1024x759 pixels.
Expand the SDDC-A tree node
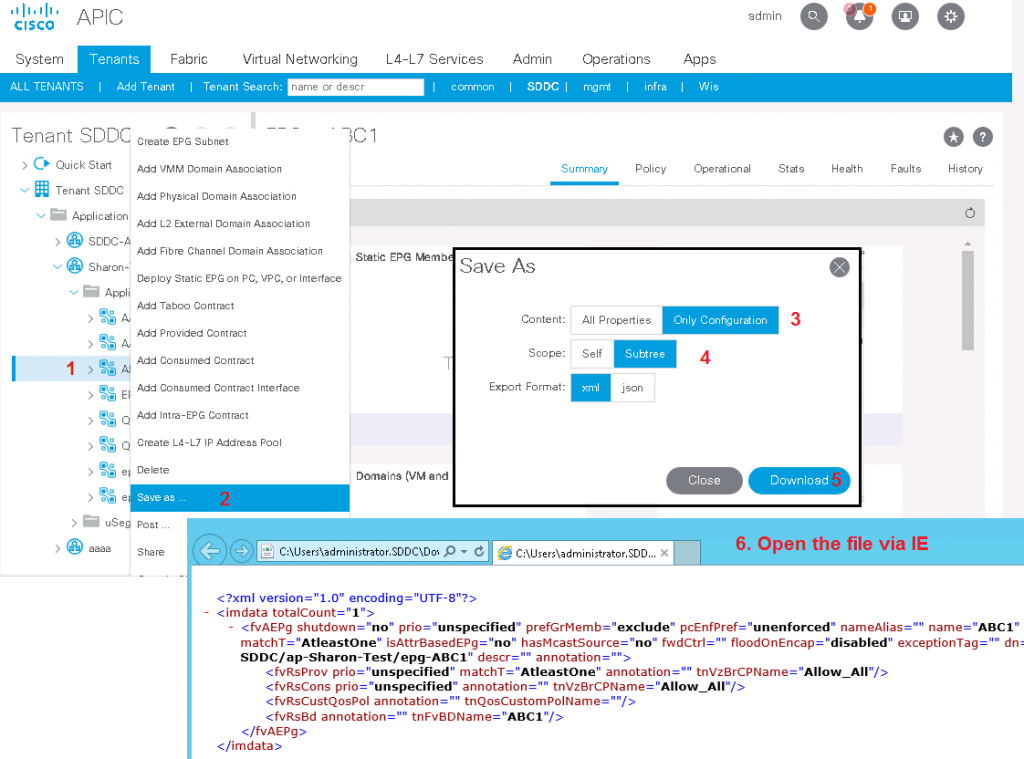pyautogui.click(x=57, y=242)
